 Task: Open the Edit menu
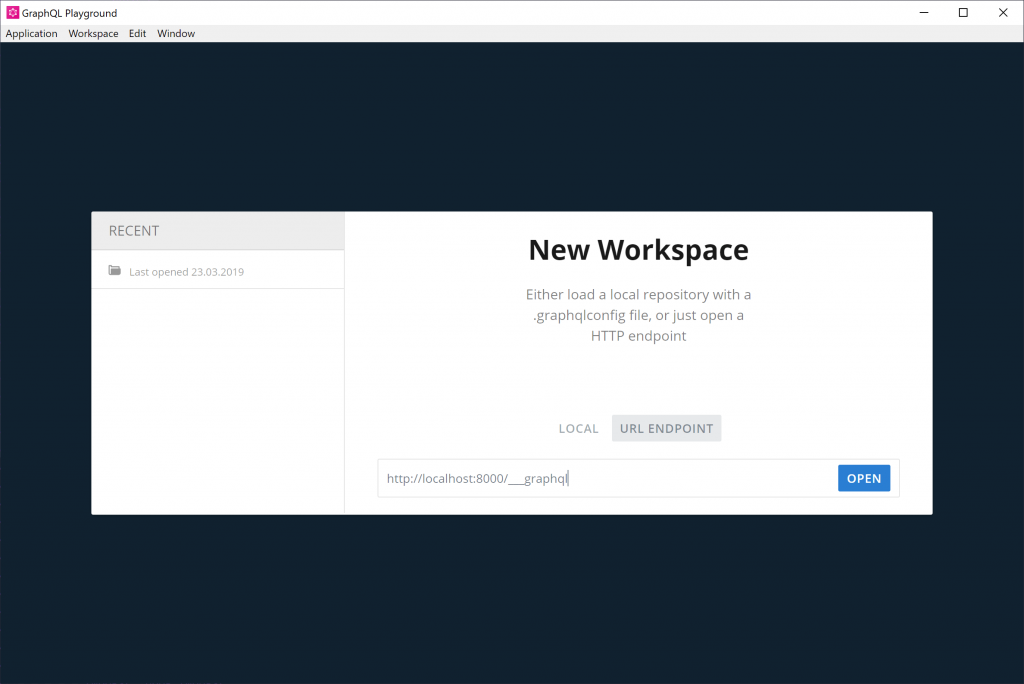(x=137, y=34)
